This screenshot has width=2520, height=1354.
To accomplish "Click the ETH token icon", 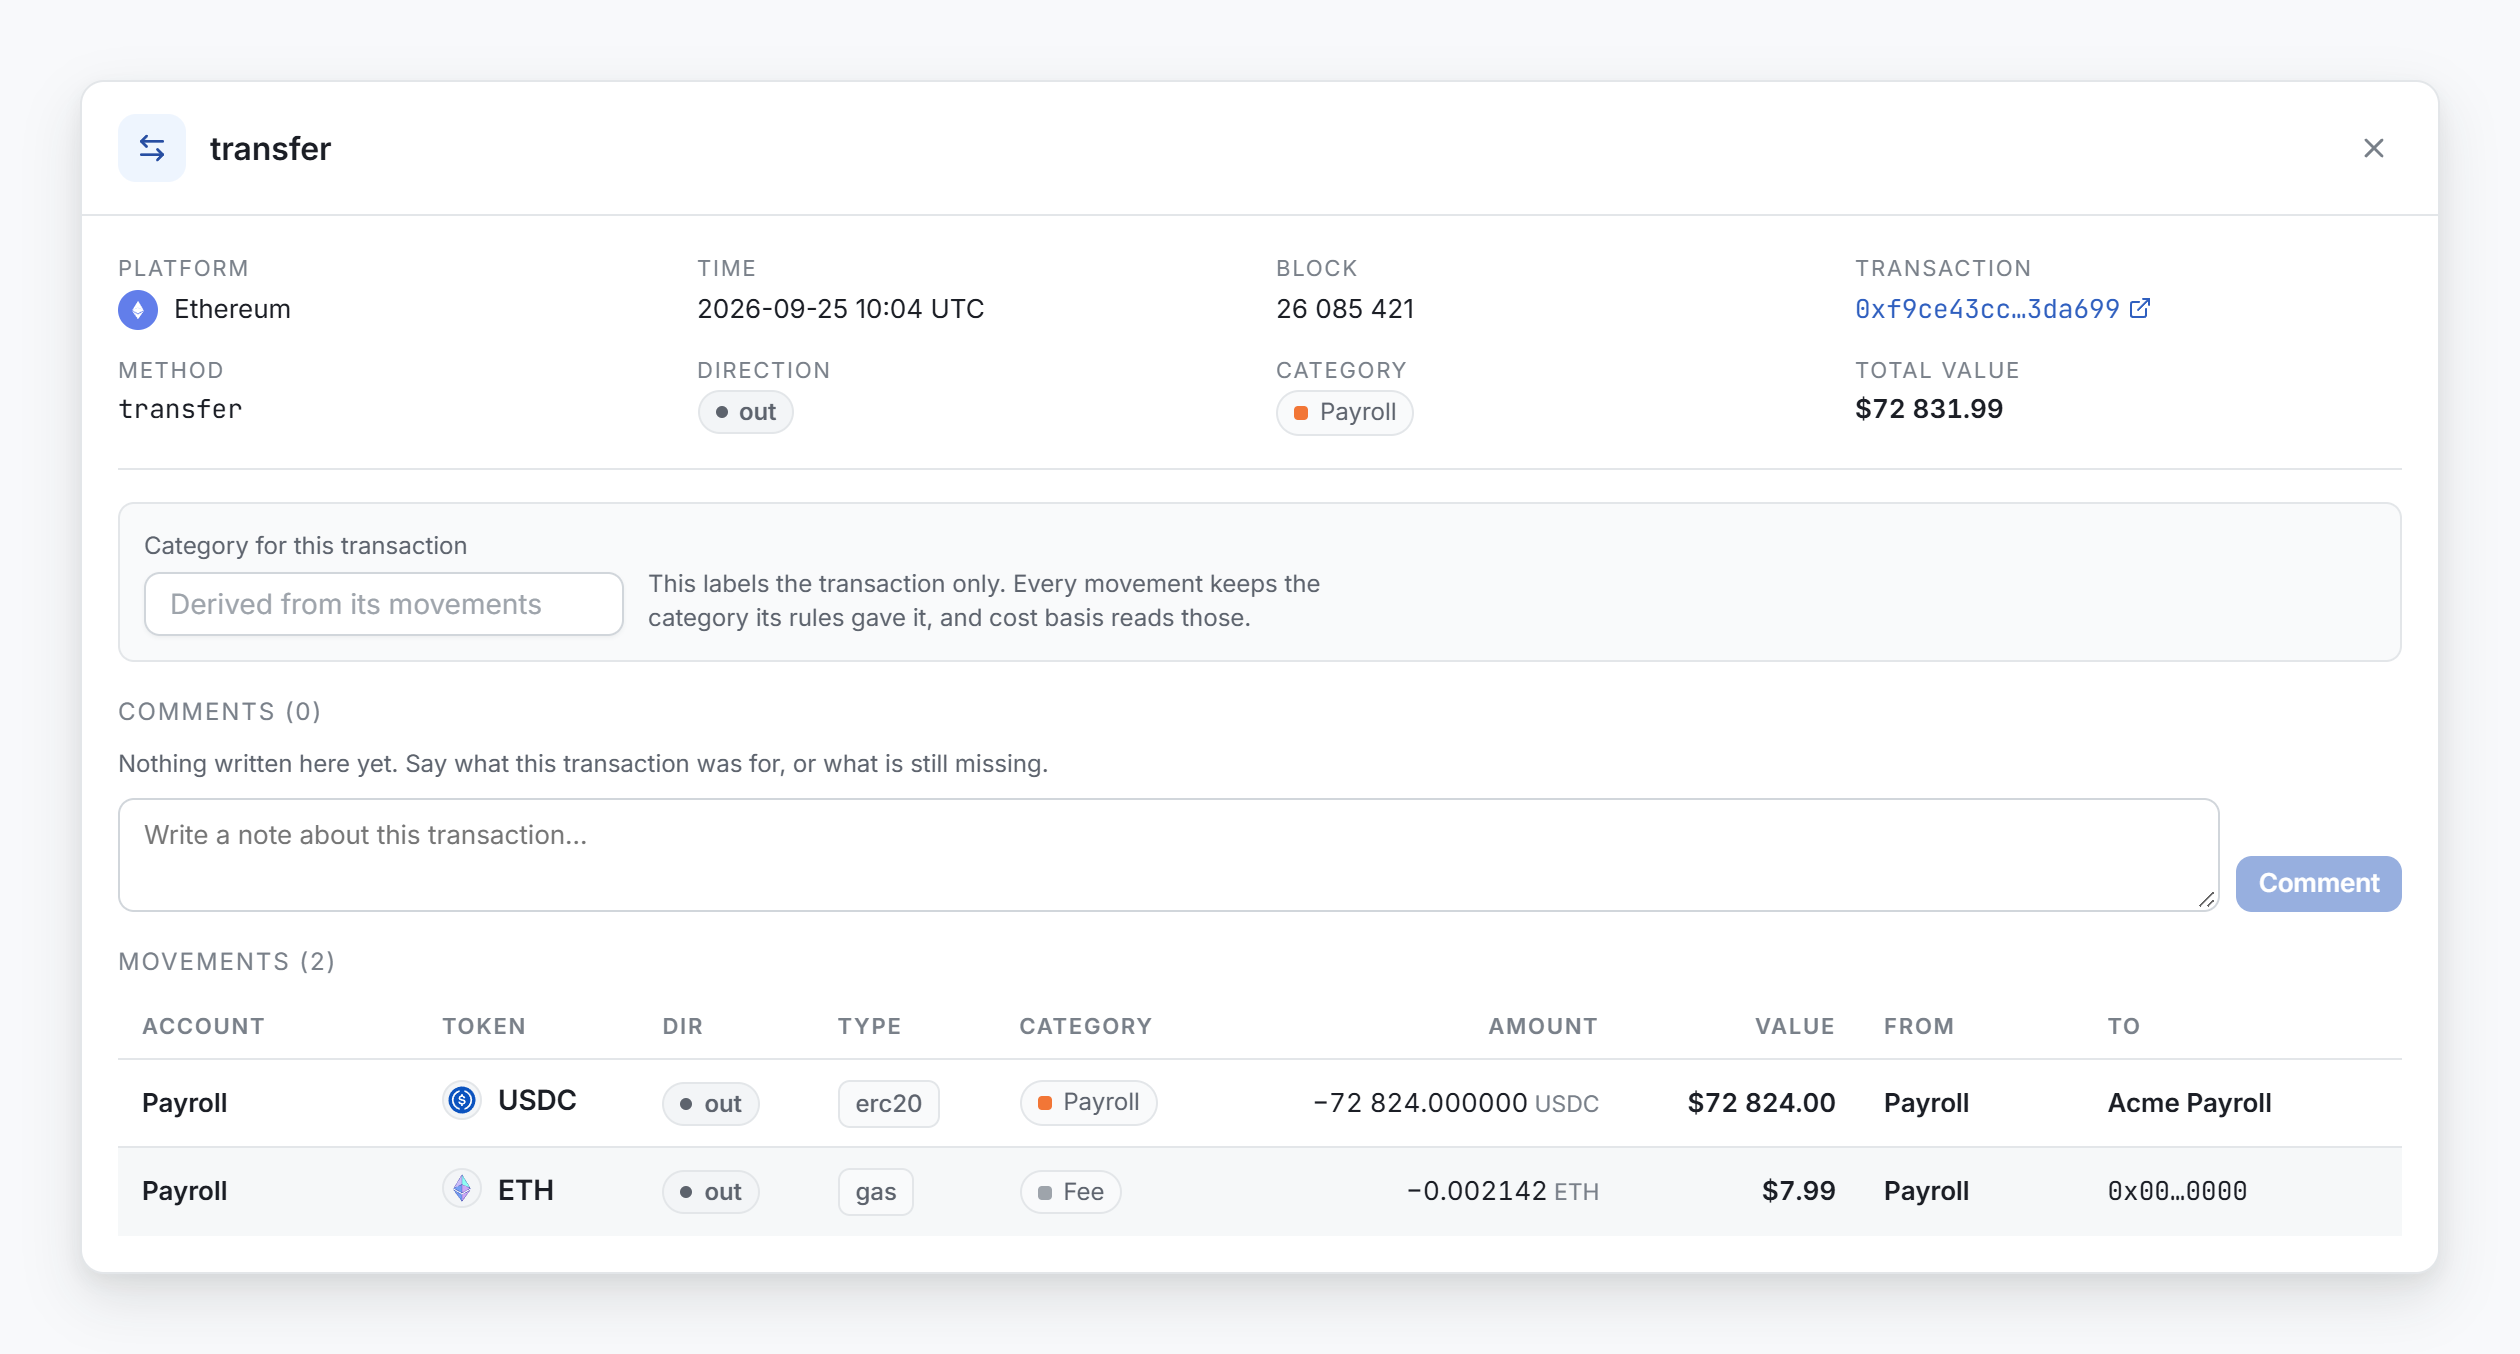I will [x=462, y=1189].
